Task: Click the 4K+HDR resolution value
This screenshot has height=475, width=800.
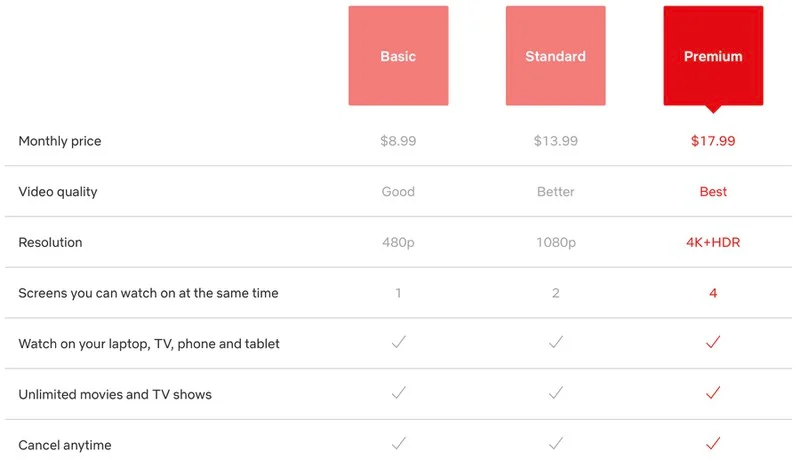Action: (713, 242)
